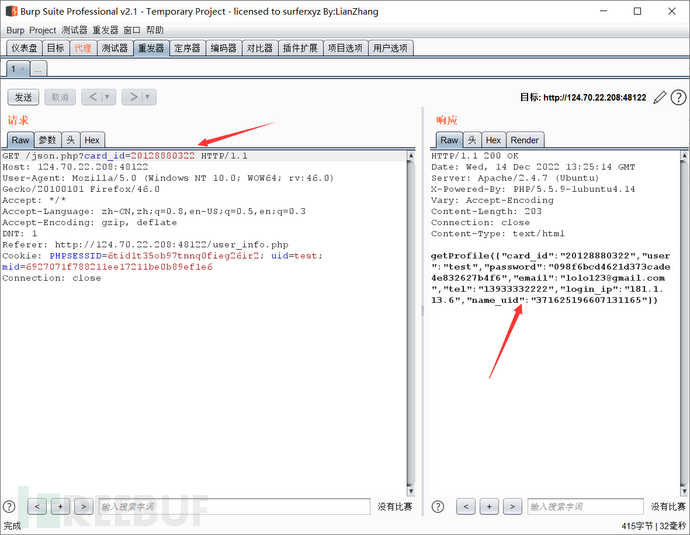Viewport: 690px width, 535px height.
Task: Go forward in history with the > button
Action: pyautogui.click(x=132, y=97)
